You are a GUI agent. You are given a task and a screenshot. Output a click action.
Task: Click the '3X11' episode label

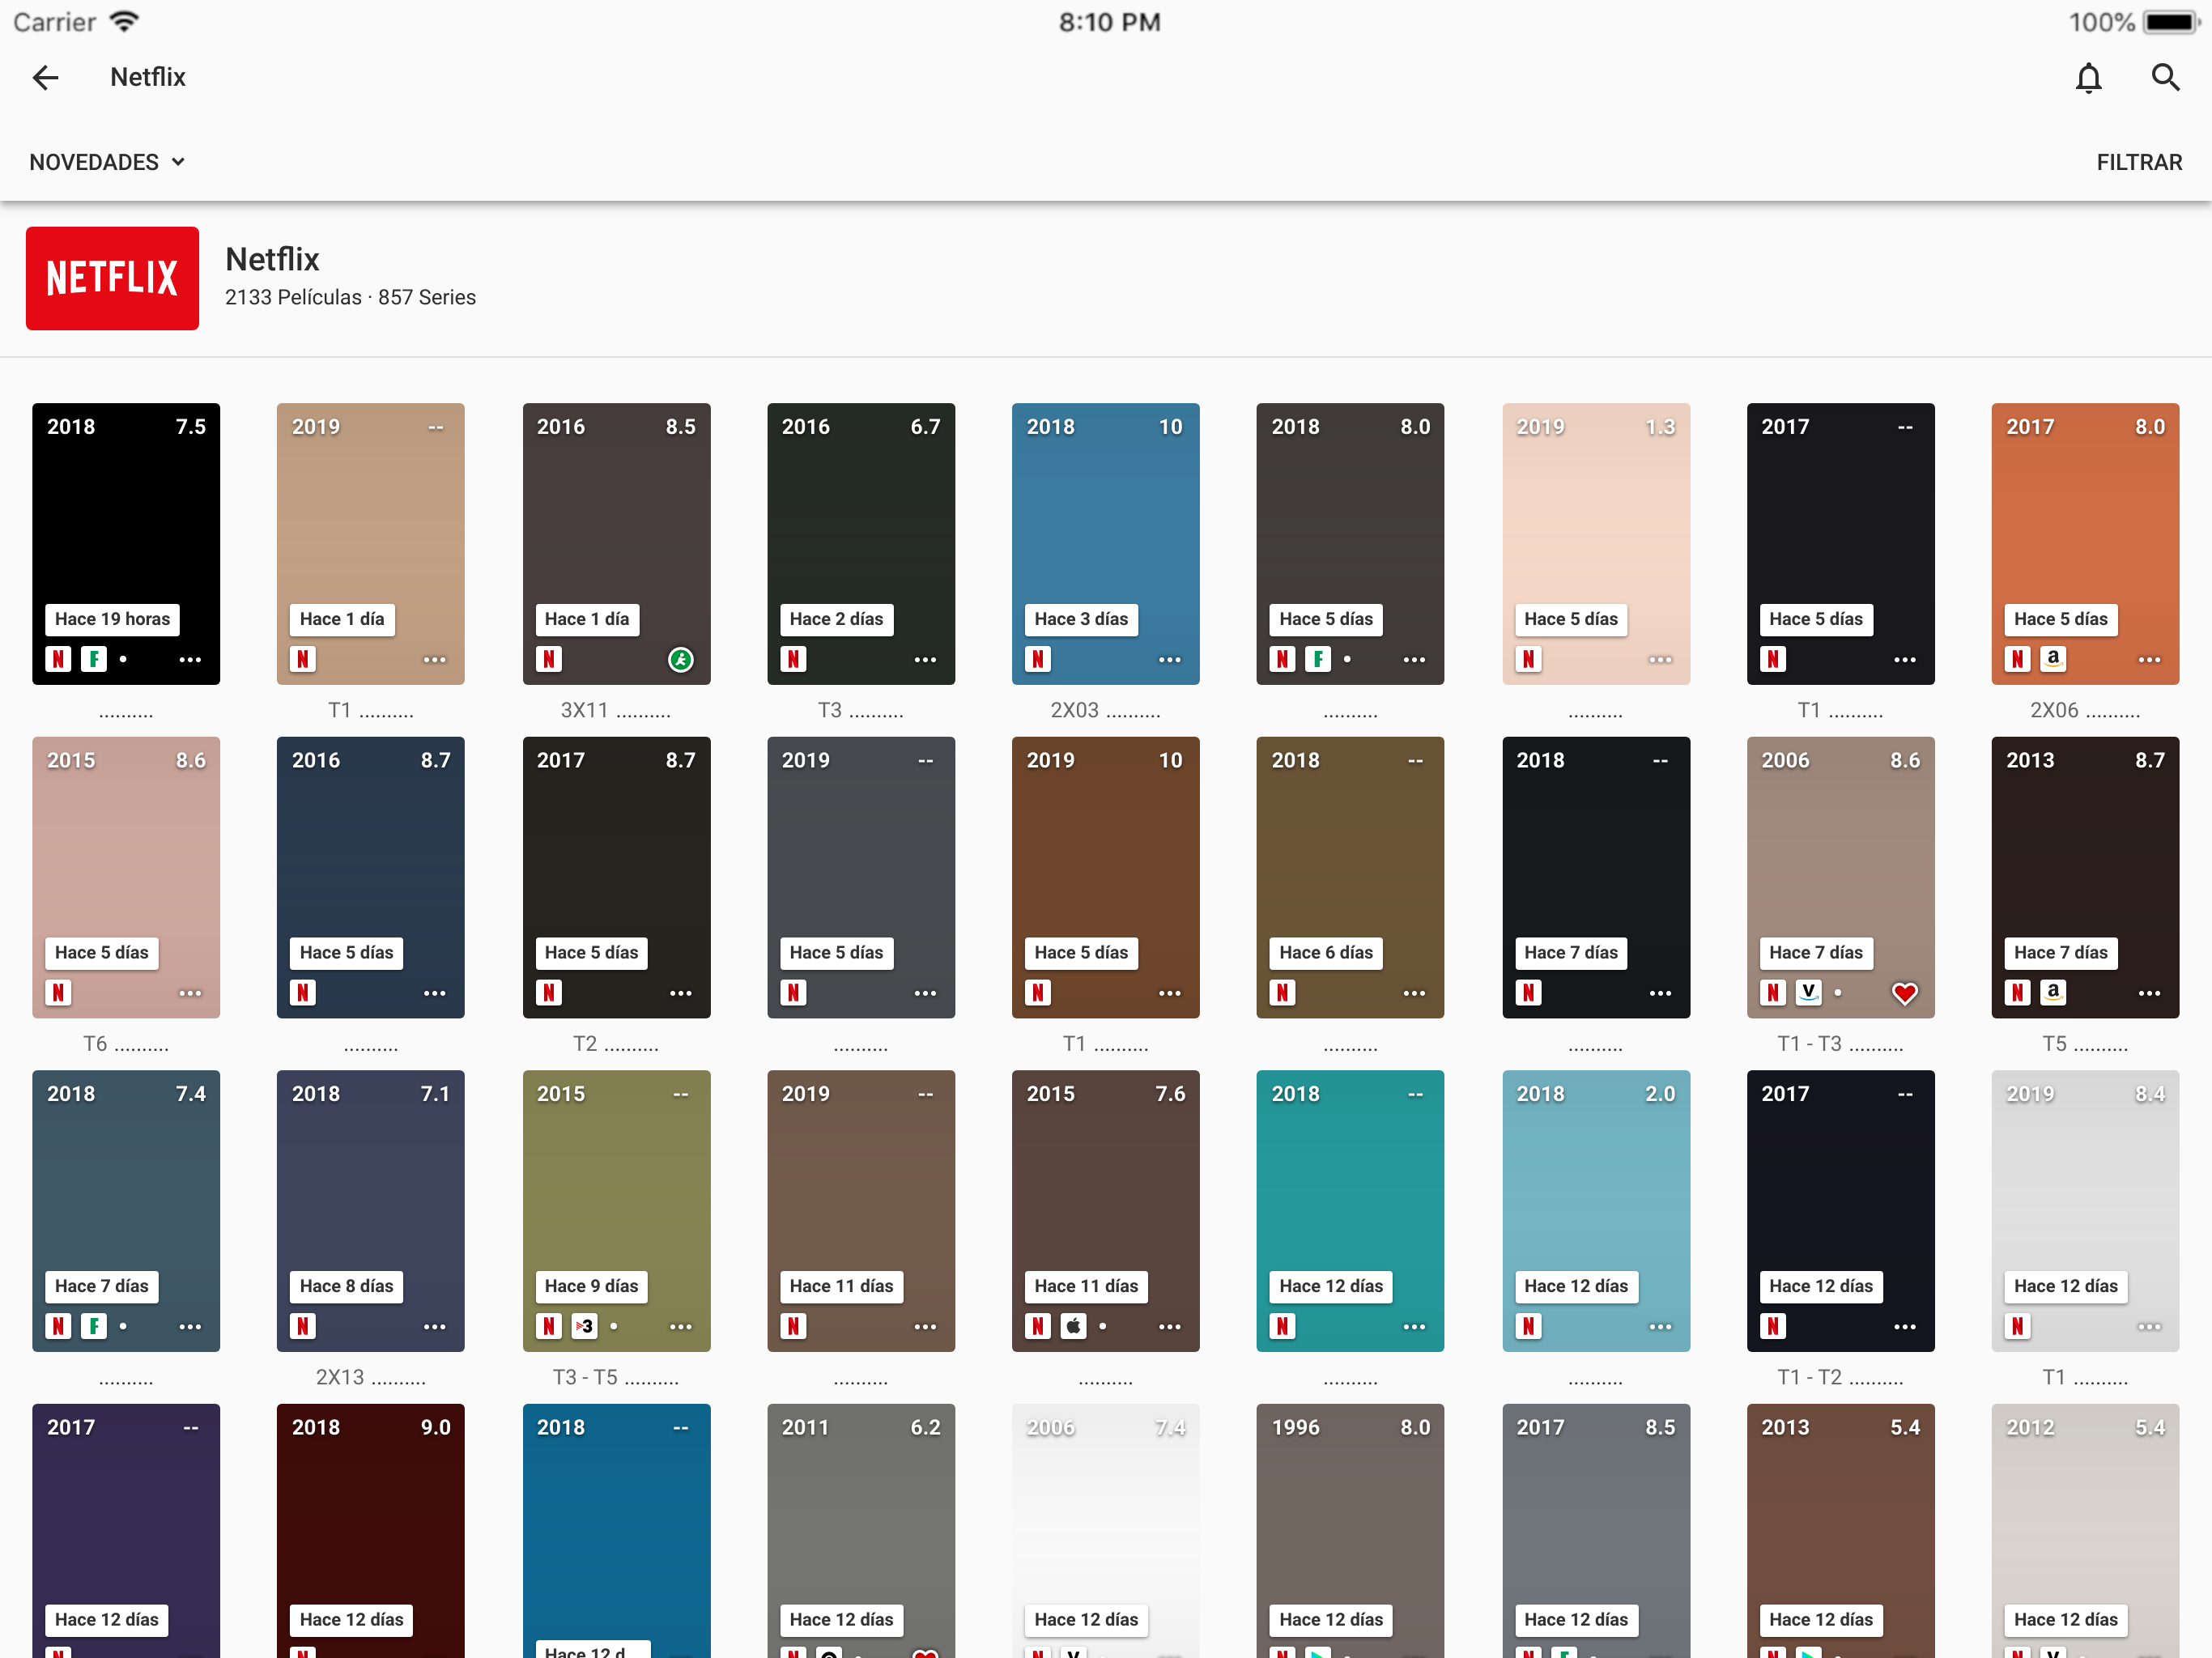[584, 710]
